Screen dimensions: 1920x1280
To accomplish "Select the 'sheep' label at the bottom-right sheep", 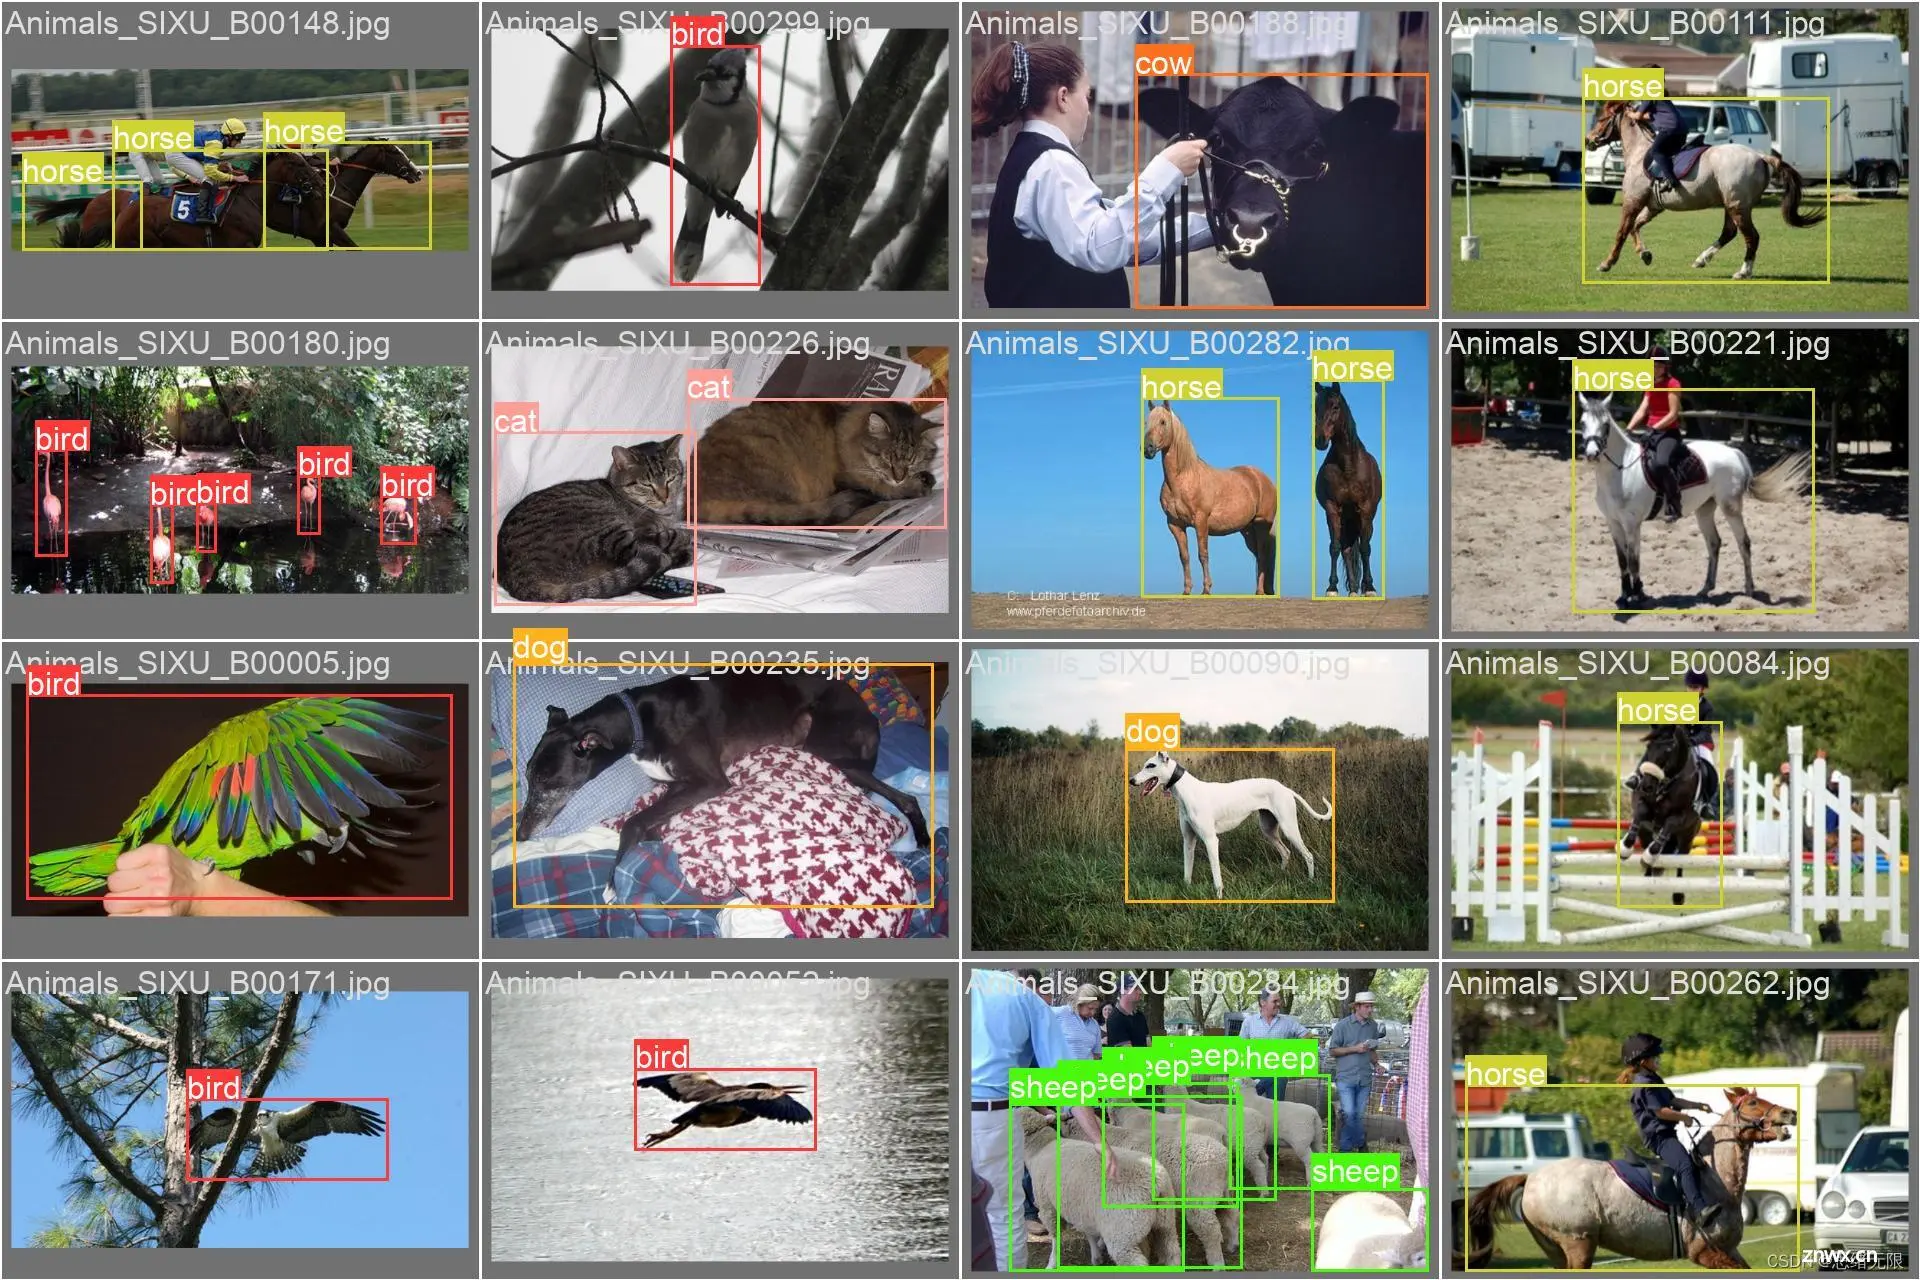I will (1355, 1170).
